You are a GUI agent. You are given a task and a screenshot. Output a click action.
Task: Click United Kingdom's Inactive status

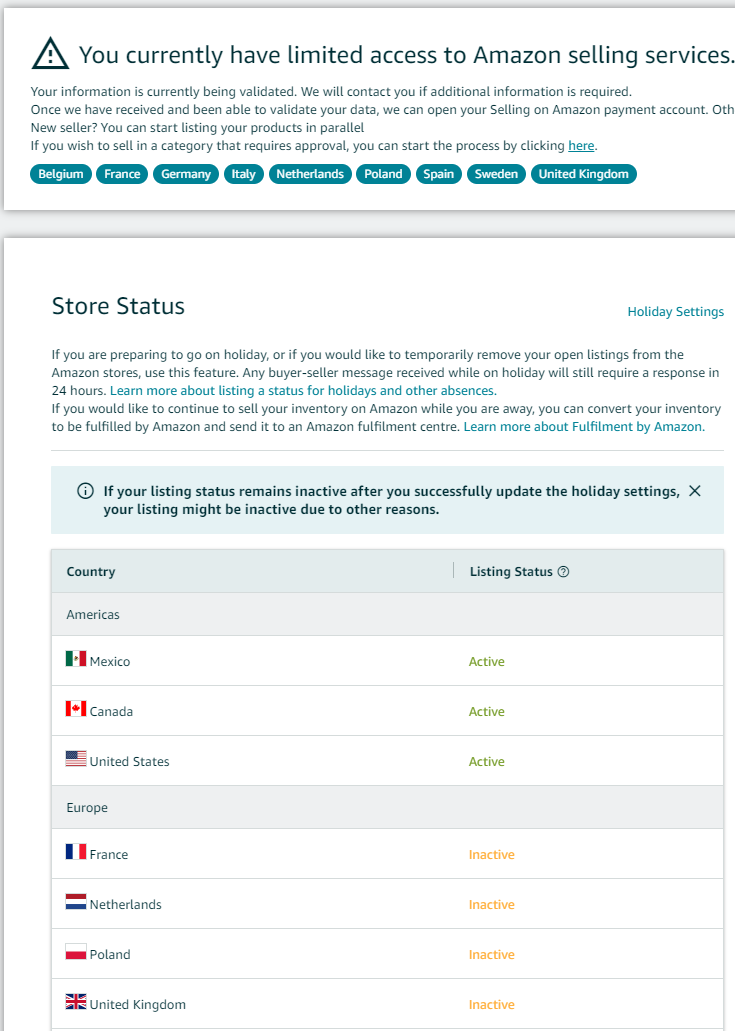492,1005
